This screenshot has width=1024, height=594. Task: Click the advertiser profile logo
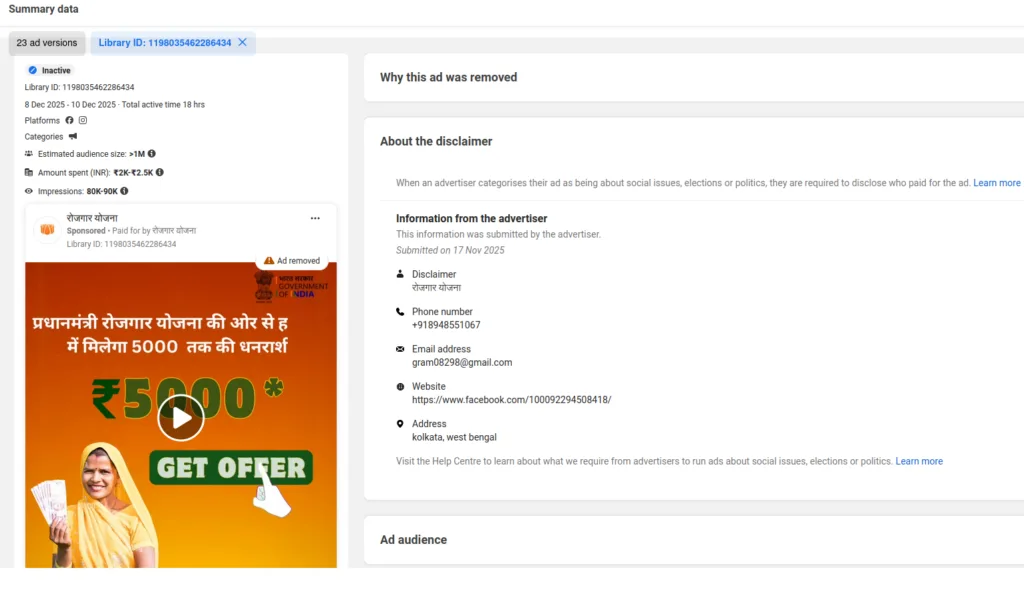tap(47, 230)
